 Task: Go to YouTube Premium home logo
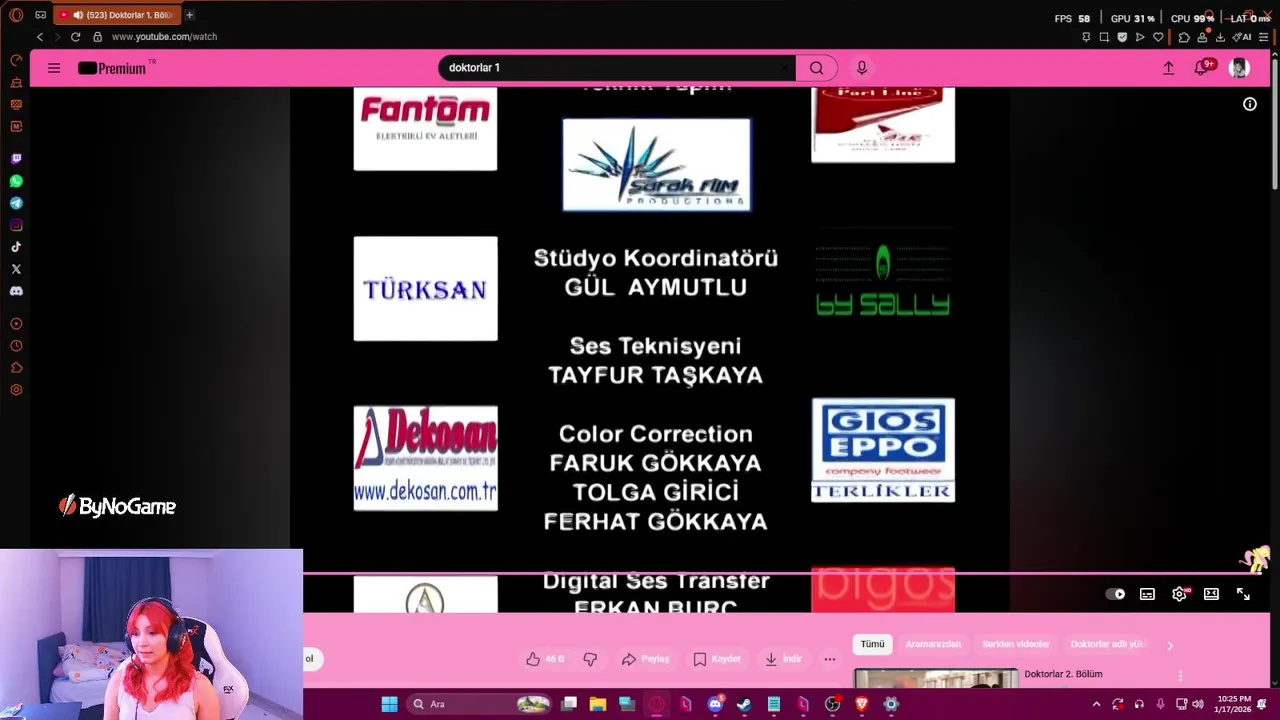tap(112, 68)
